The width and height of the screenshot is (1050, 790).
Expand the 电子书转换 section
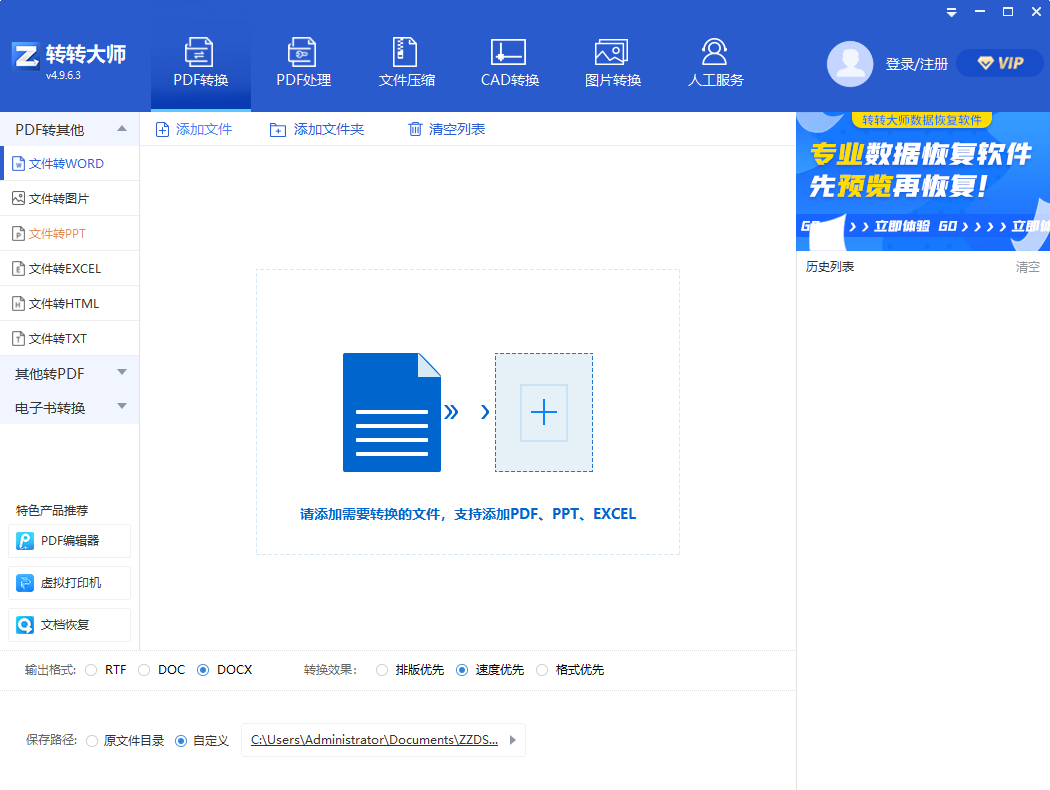pyautogui.click(x=69, y=407)
